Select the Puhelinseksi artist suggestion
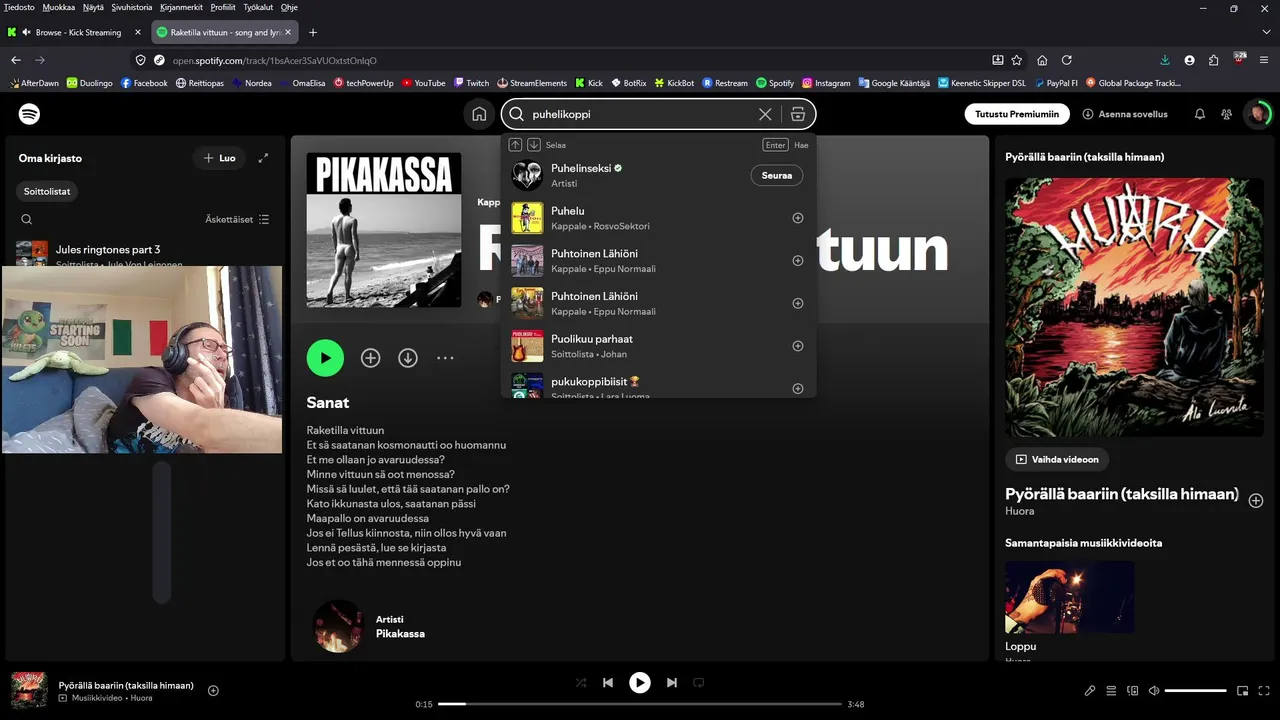 [659, 175]
